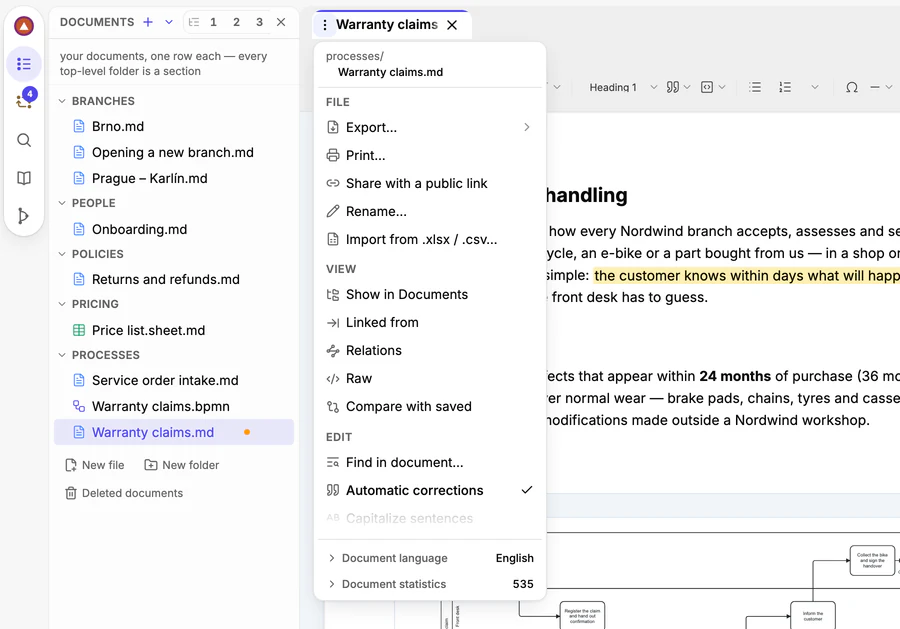Toggle Automatic corrections option

coord(429,491)
